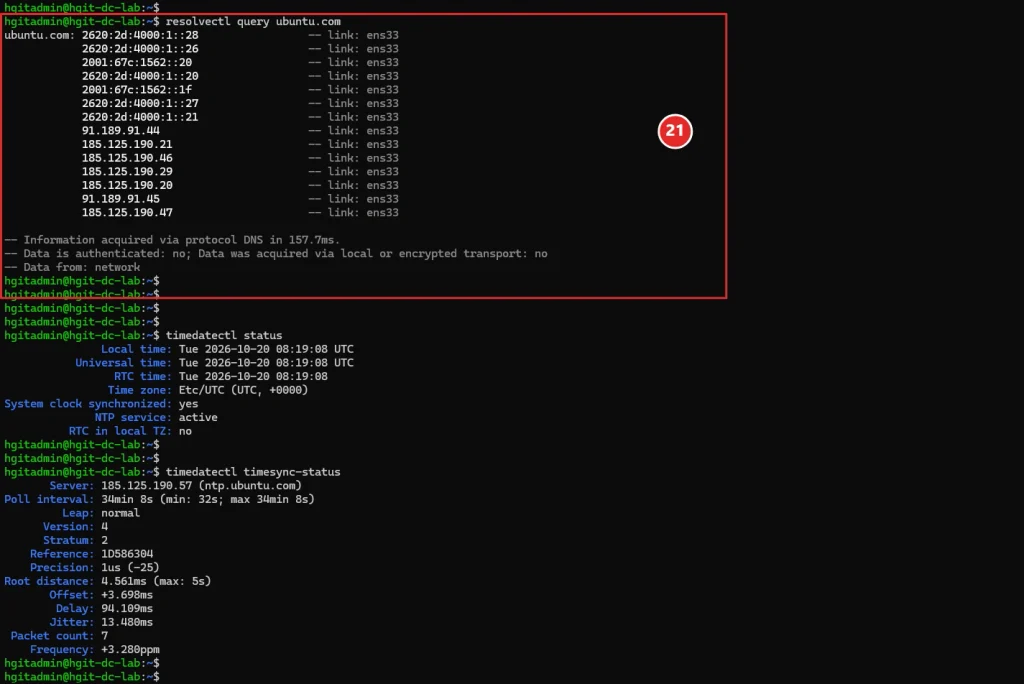Click 'link: ens33' on the 91.189.91.44 row
Screen dimensions: 1024x684
[362, 131]
